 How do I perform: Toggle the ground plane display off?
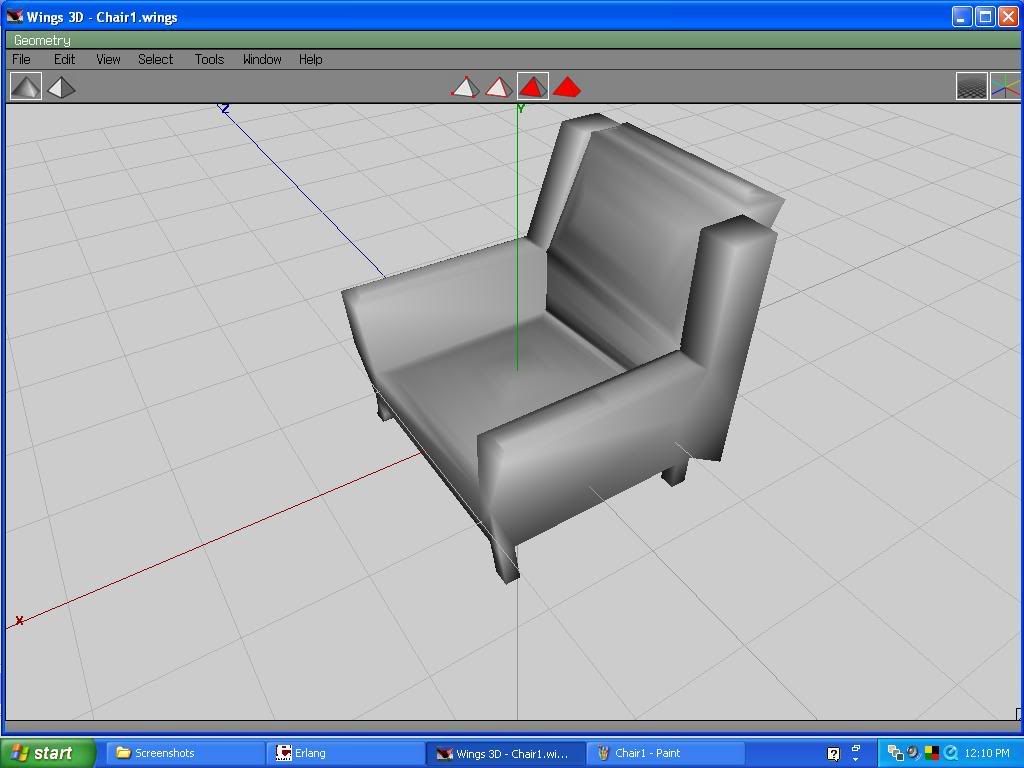[x=971, y=87]
